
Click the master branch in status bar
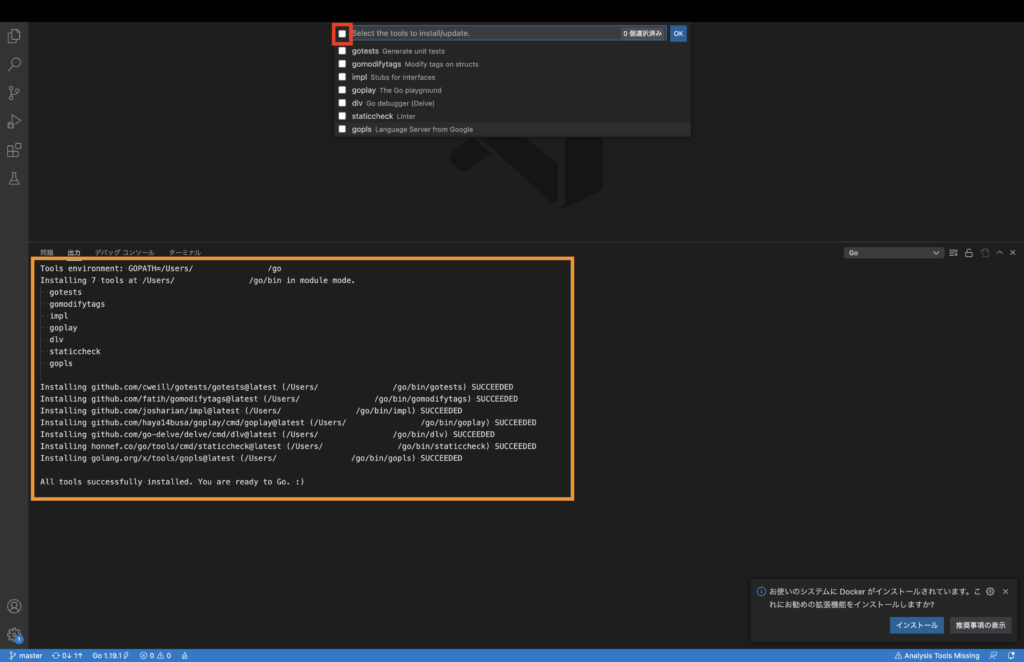pos(26,656)
